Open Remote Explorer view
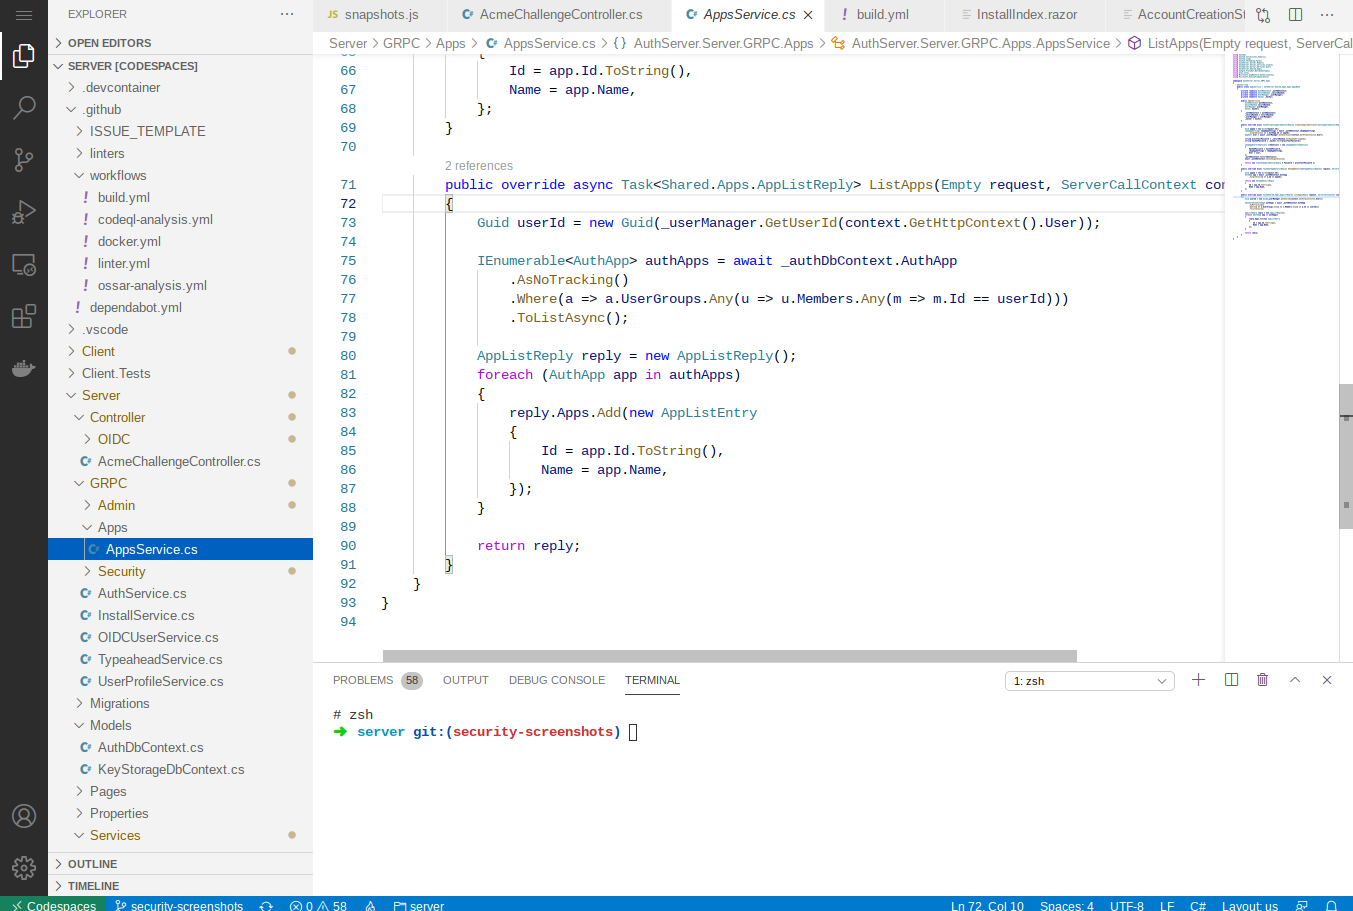This screenshot has height=911, width=1353. click(x=24, y=265)
